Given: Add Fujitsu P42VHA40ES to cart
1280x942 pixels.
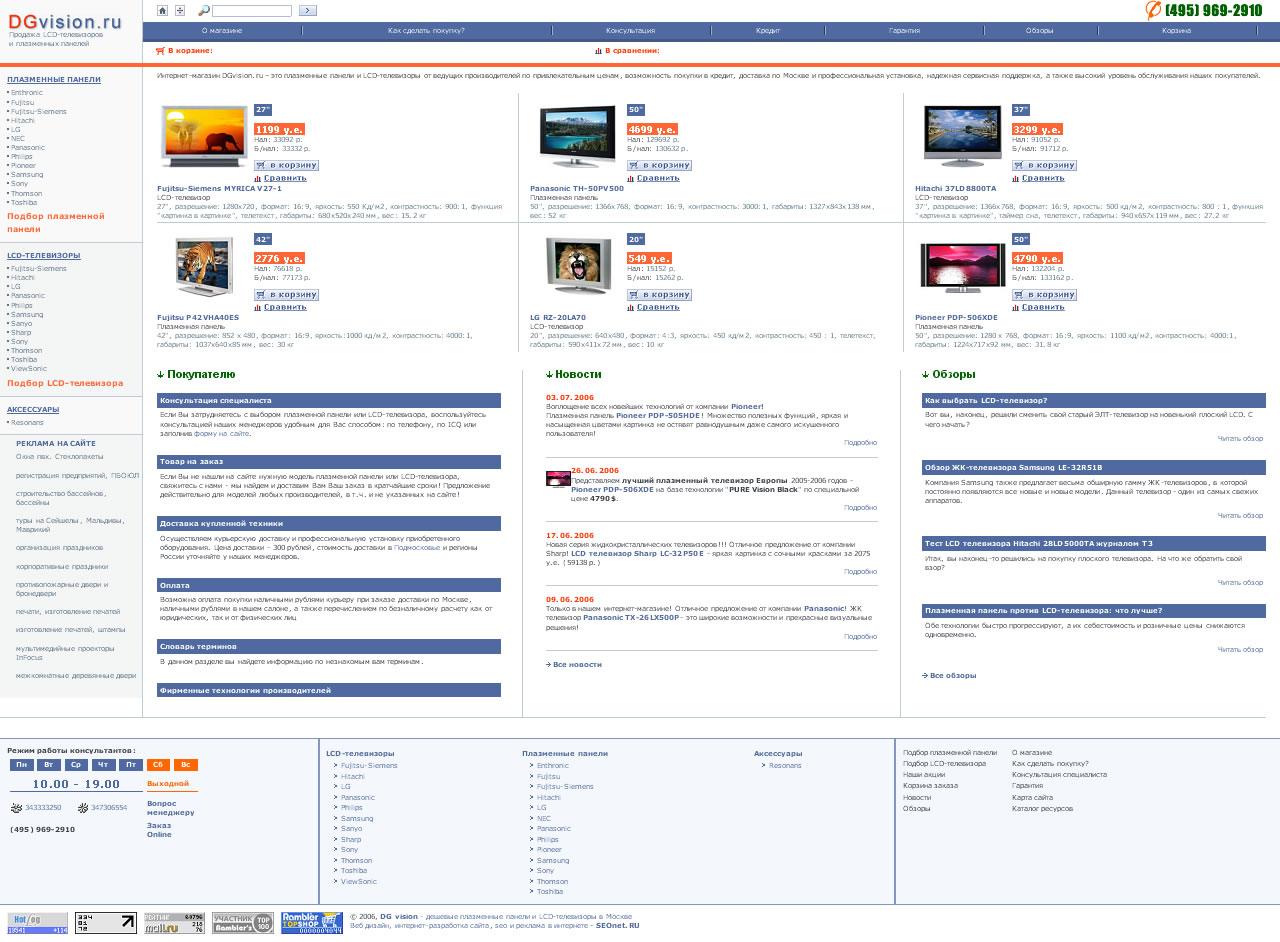Looking at the screenshot, I should [286, 295].
